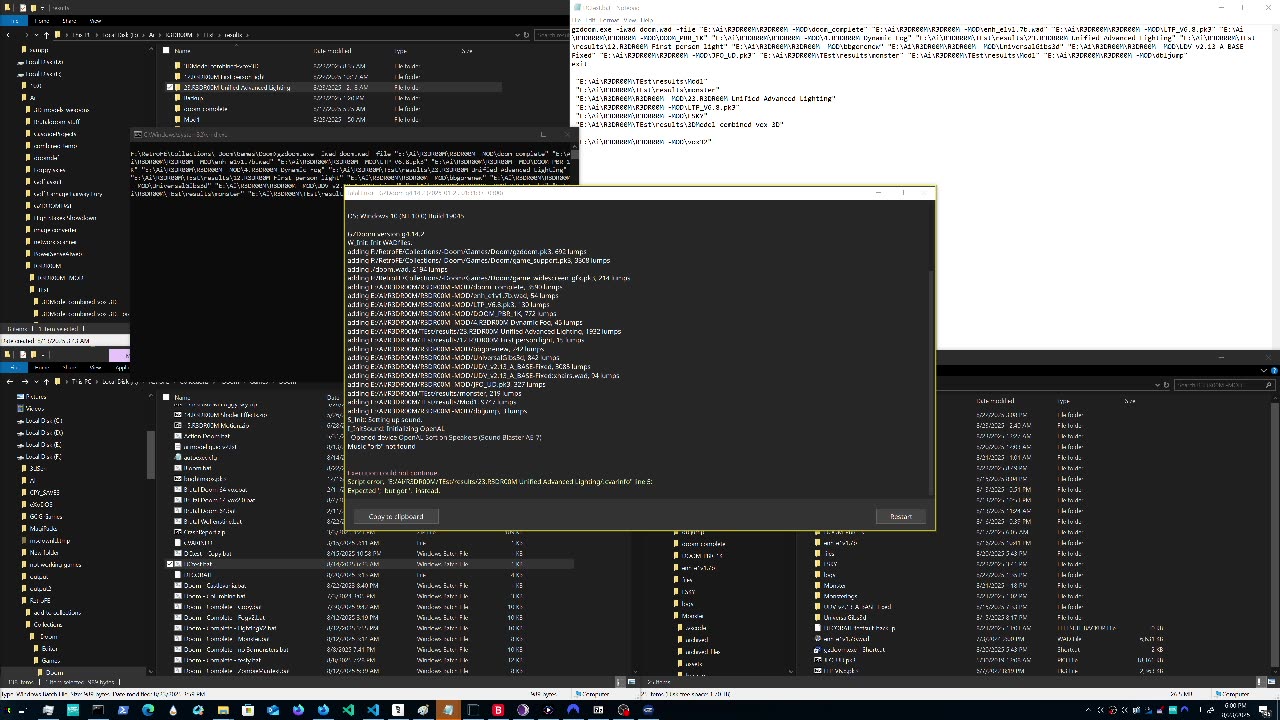Expand ribbon chevron in bottom-right Explorer

point(1265,370)
